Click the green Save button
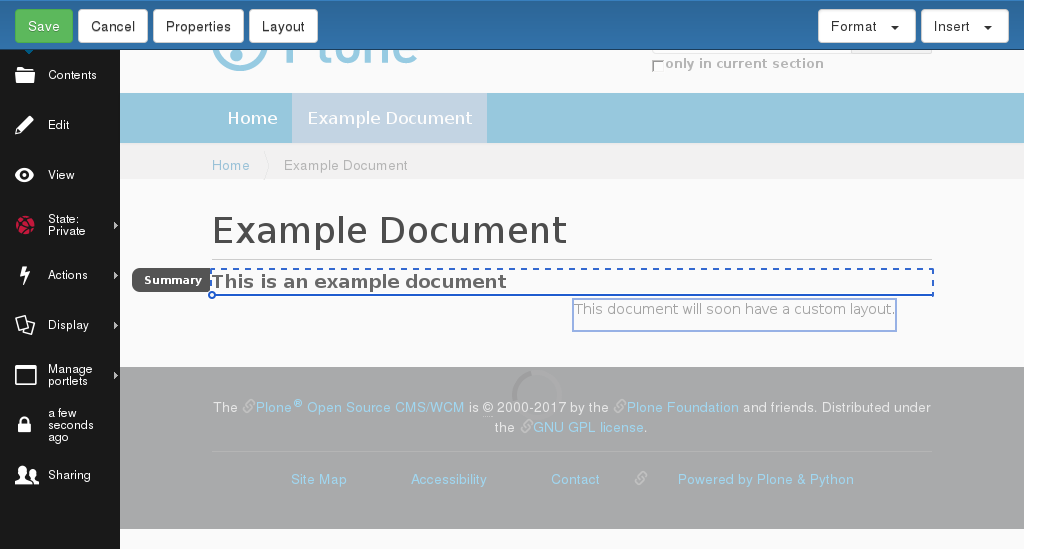The height and width of the screenshot is (549, 1044). 44,27
